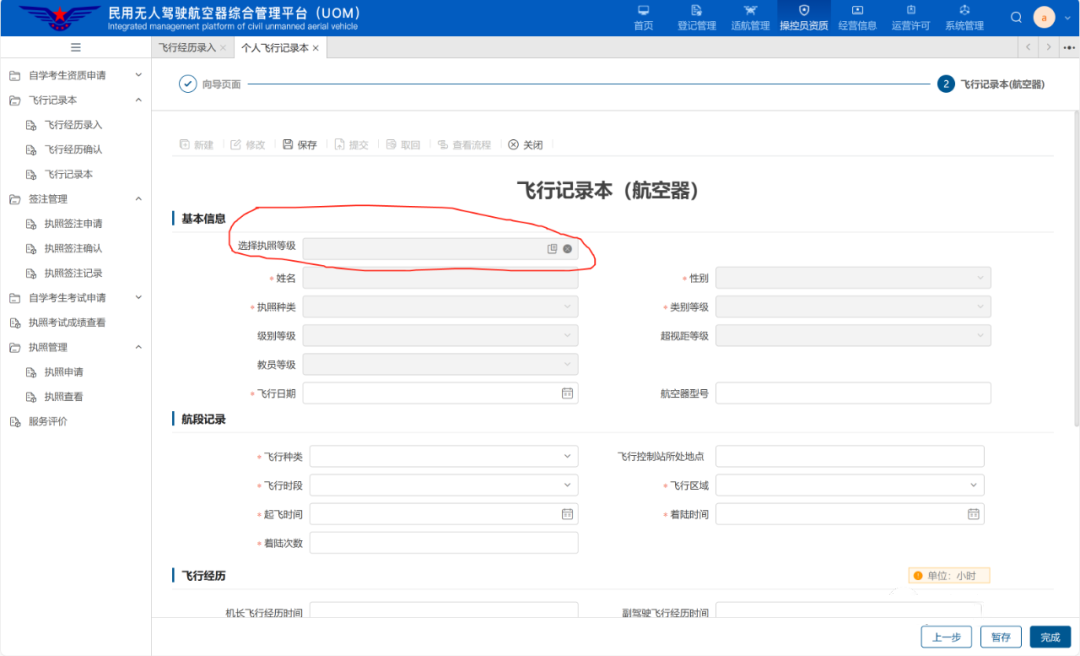Click the 航空器型号 input field

[853, 393]
